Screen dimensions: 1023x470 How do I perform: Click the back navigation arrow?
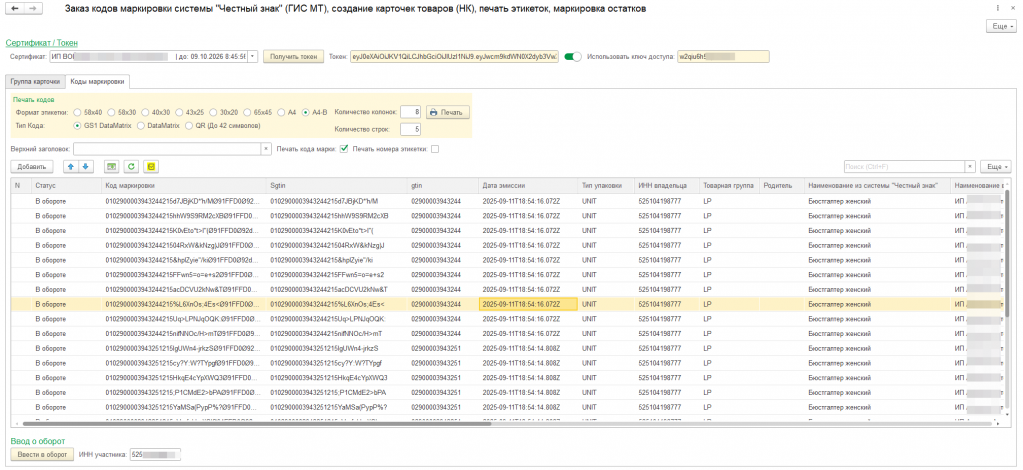[x=12, y=8]
